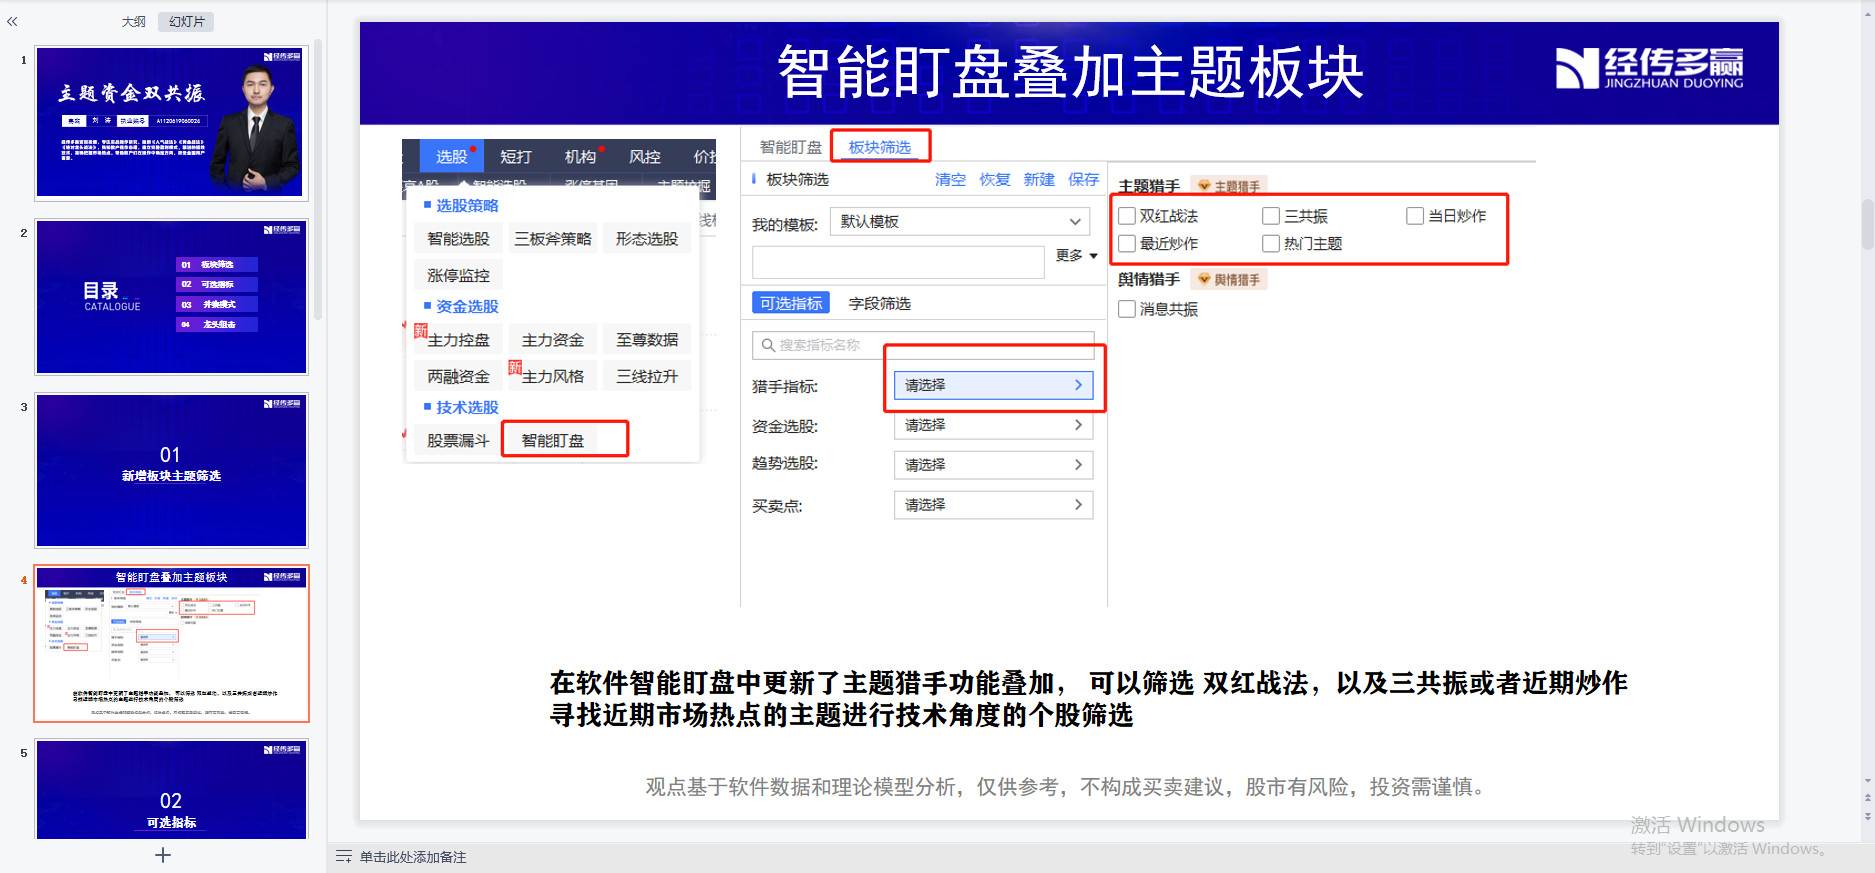Viewport: 1875px width, 873px height.
Task: Click the 主力资金 button
Action: coord(553,340)
